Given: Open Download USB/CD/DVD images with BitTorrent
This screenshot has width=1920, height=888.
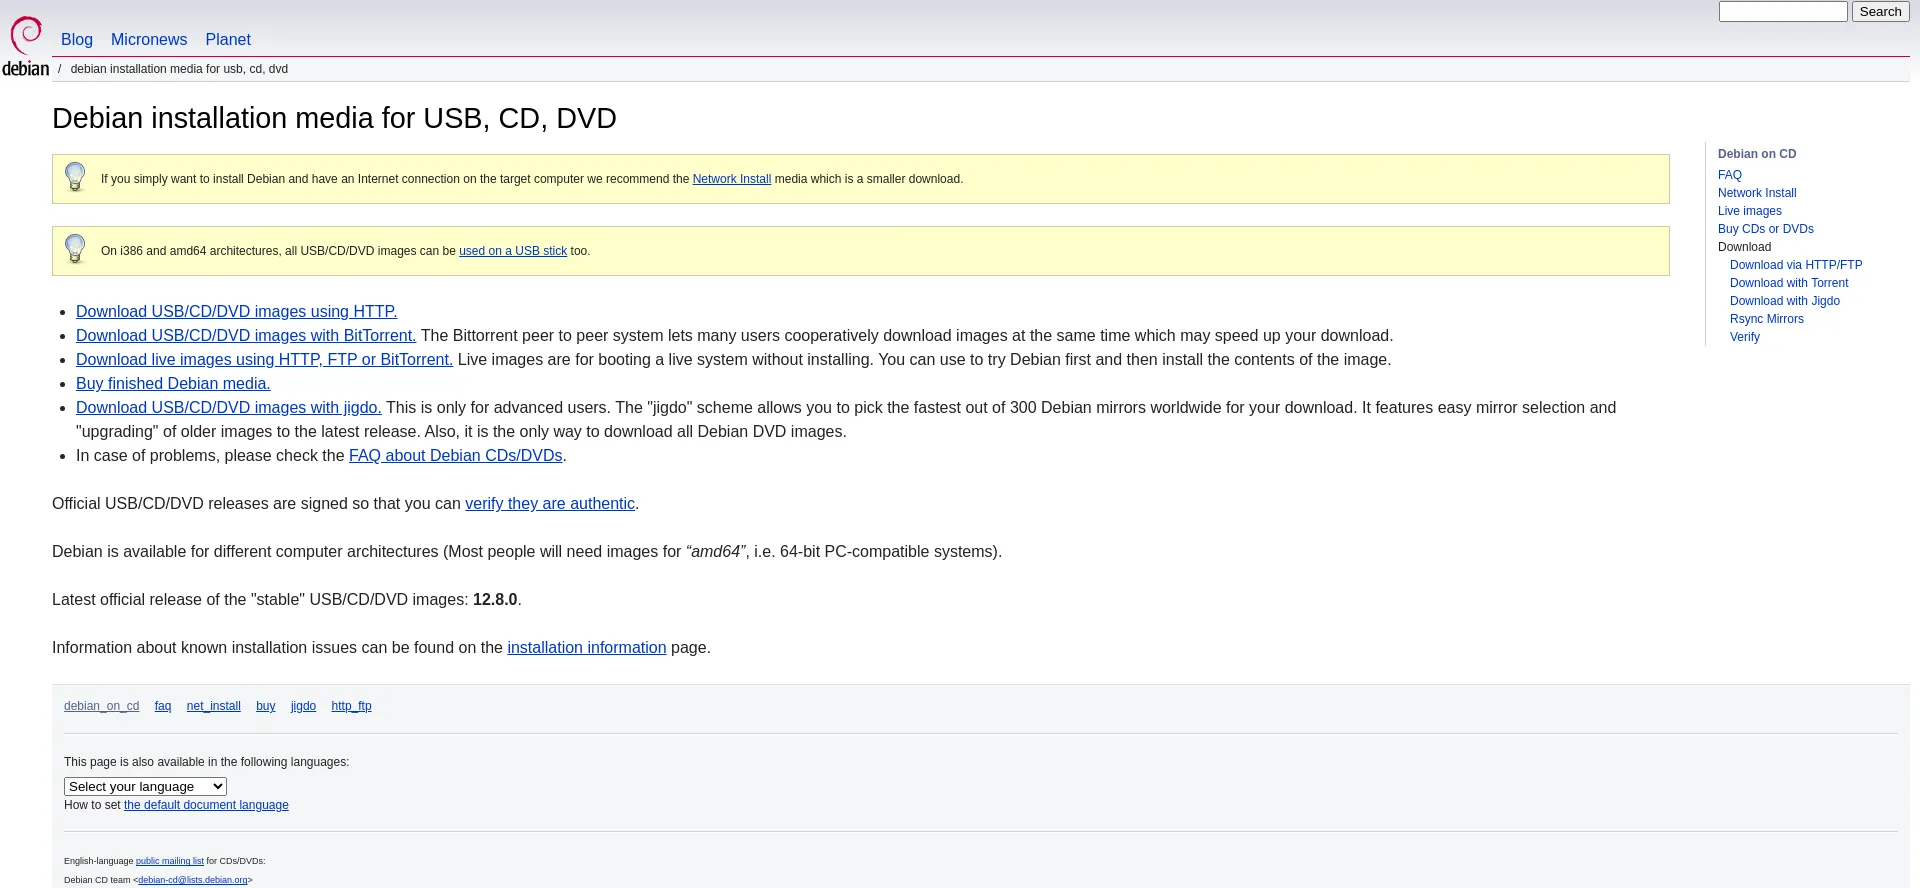Looking at the screenshot, I should coord(246,336).
